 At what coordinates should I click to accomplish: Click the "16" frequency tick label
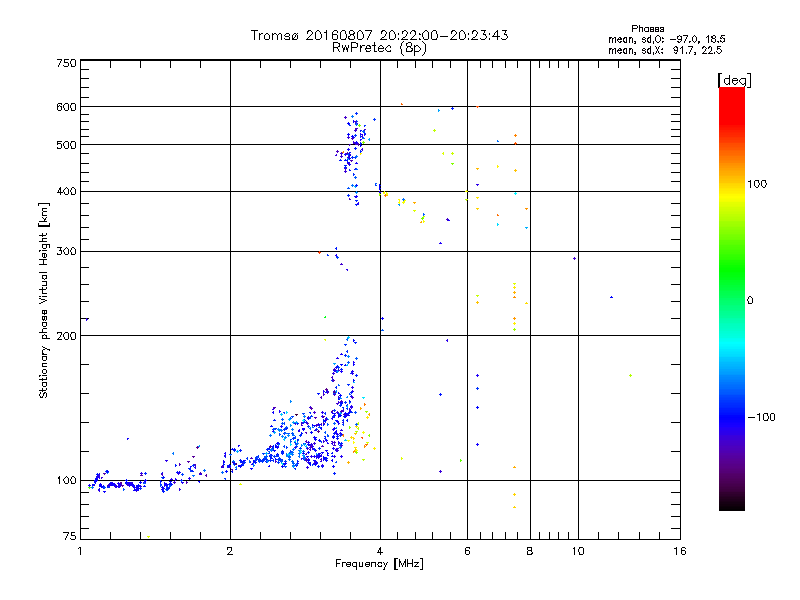[x=680, y=551]
